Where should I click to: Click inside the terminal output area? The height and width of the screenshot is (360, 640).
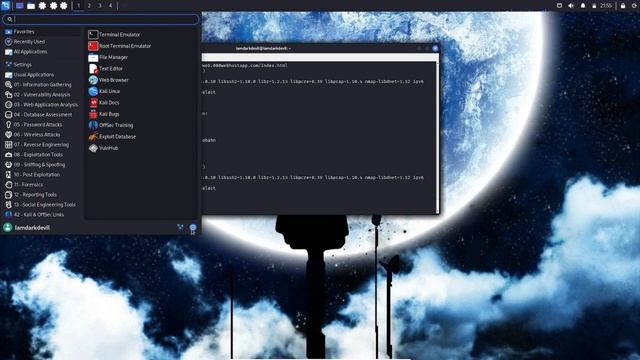coord(318,138)
